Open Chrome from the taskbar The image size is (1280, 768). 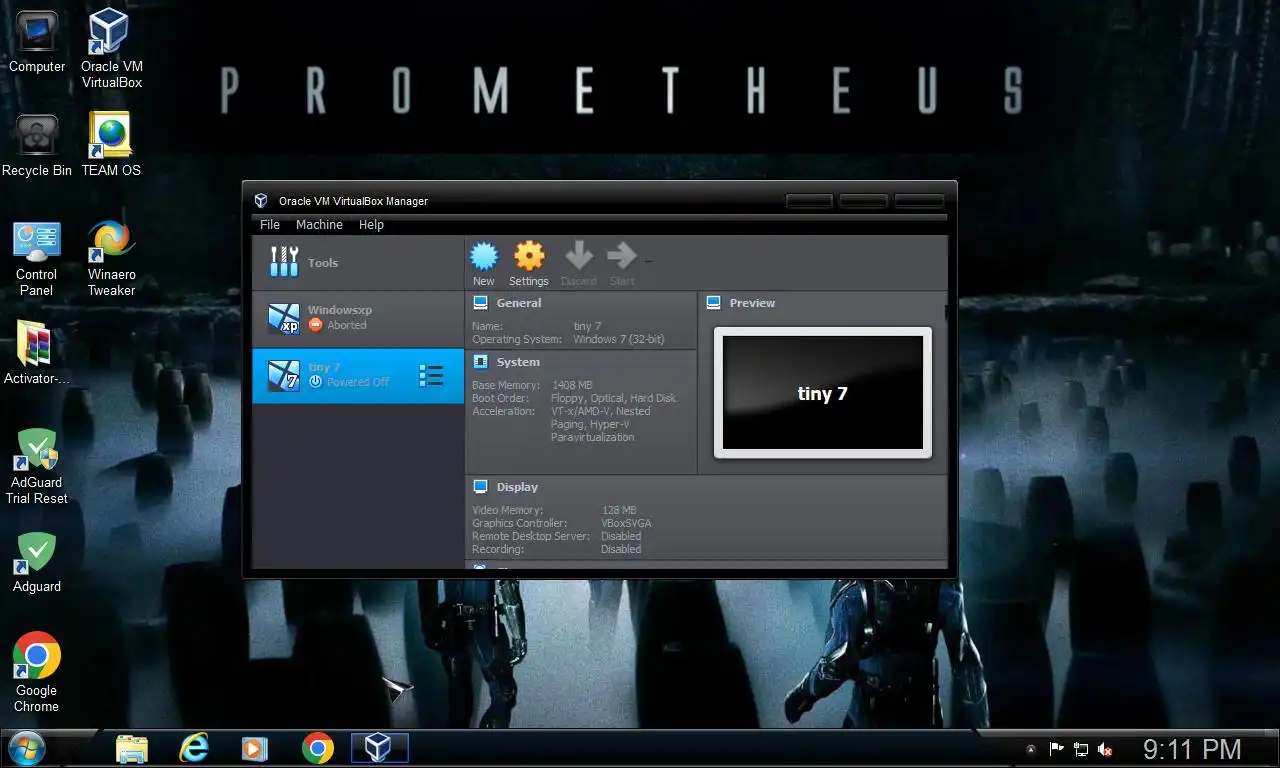pos(318,748)
